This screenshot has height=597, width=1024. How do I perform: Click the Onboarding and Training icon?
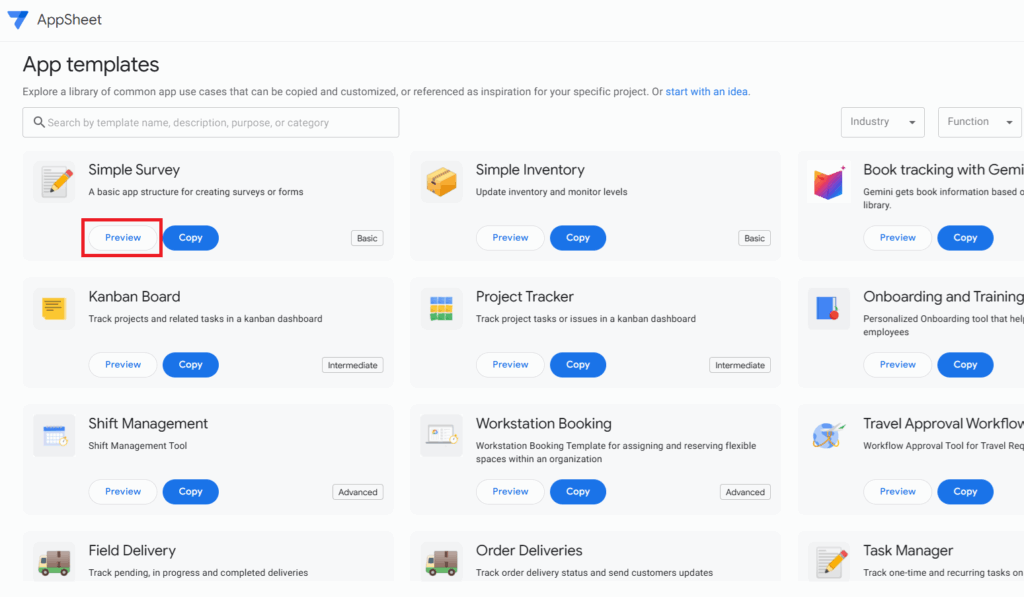pos(828,309)
